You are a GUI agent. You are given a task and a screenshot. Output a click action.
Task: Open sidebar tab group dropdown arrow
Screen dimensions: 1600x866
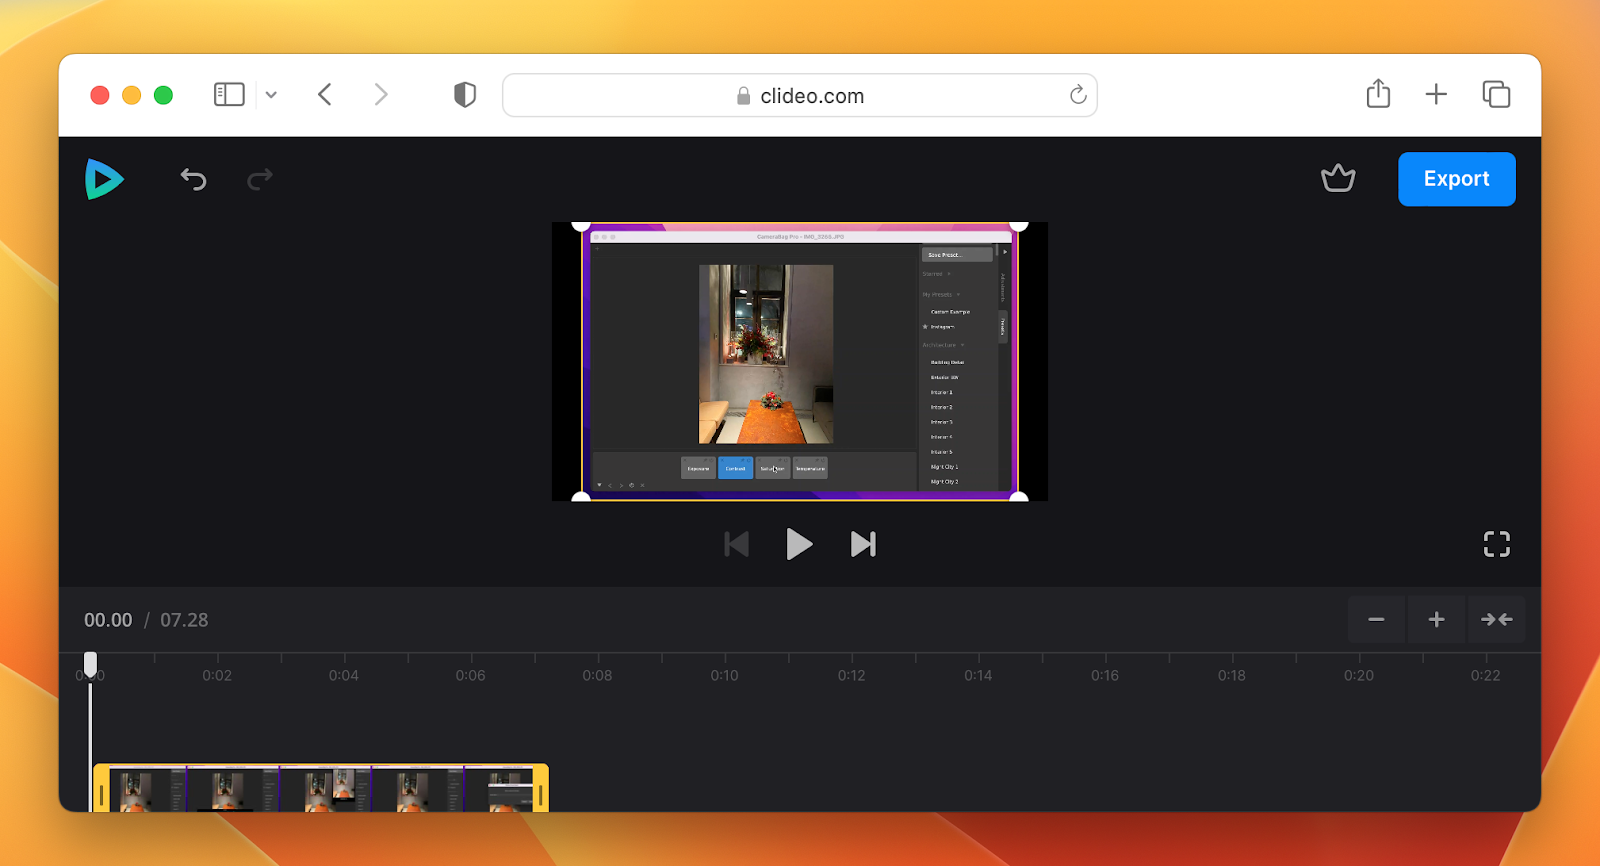(x=271, y=95)
